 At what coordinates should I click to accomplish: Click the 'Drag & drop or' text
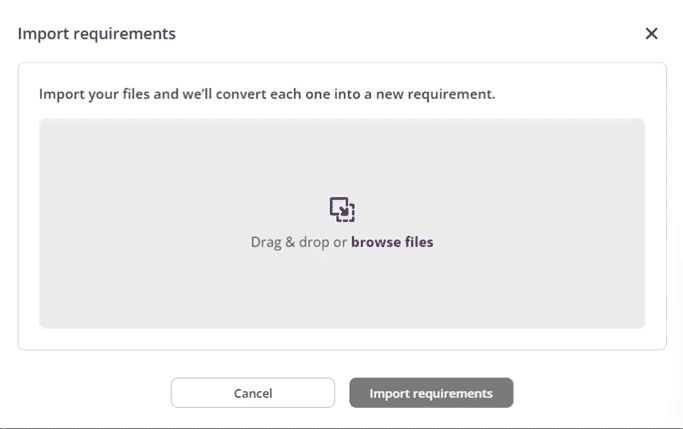[x=298, y=242]
